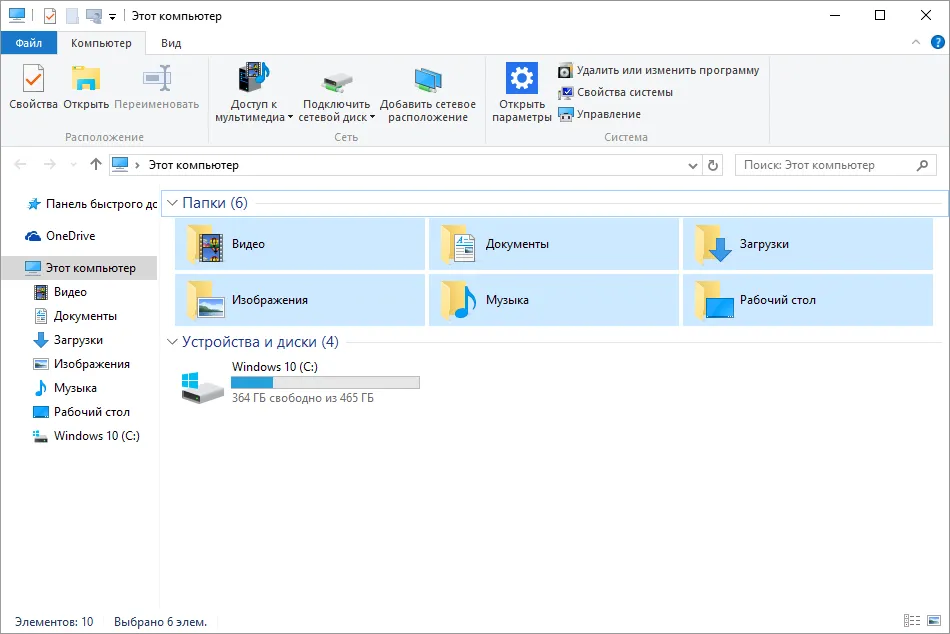Open Документы in the navigation tree
950x634 pixels.
pos(75,316)
